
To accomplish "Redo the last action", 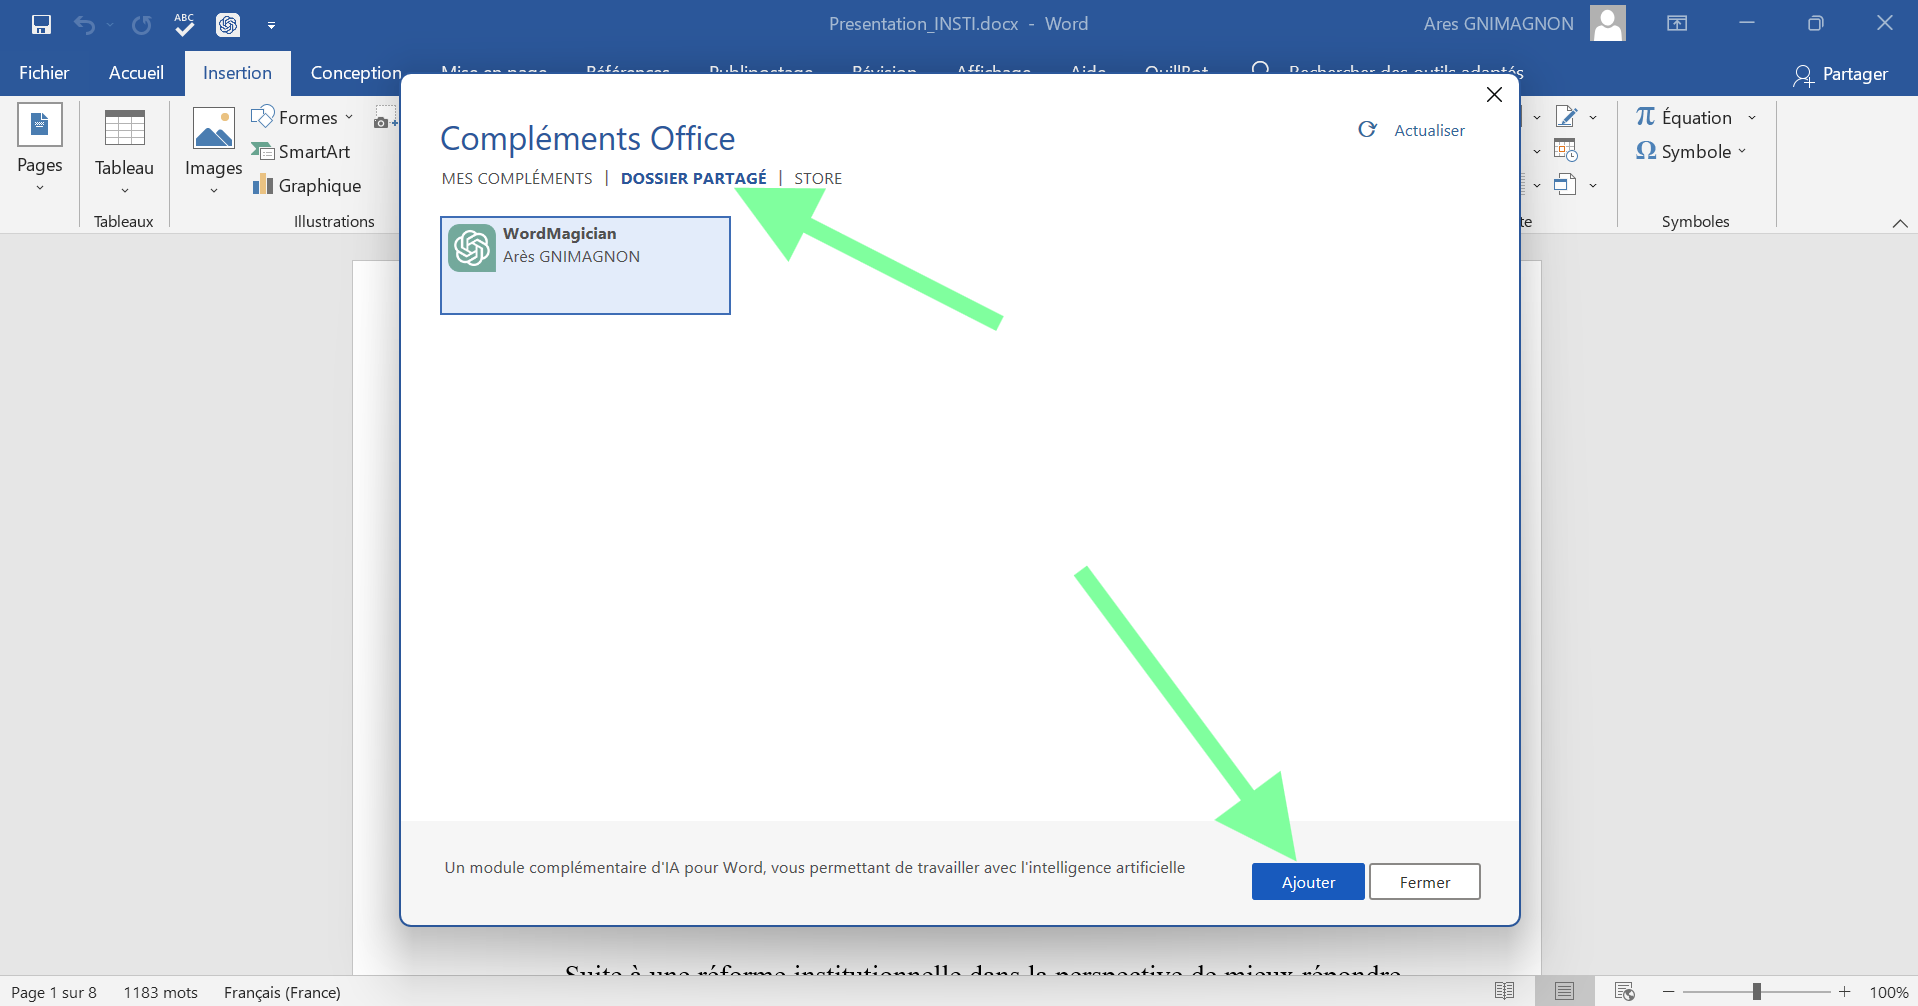I will (x=142, y=24).
